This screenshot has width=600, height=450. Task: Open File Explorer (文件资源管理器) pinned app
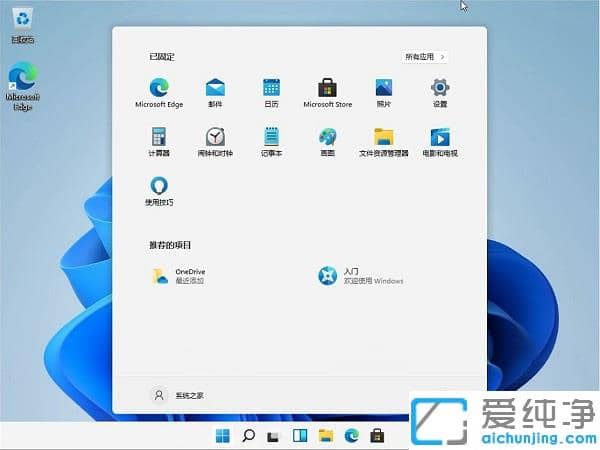384,142
